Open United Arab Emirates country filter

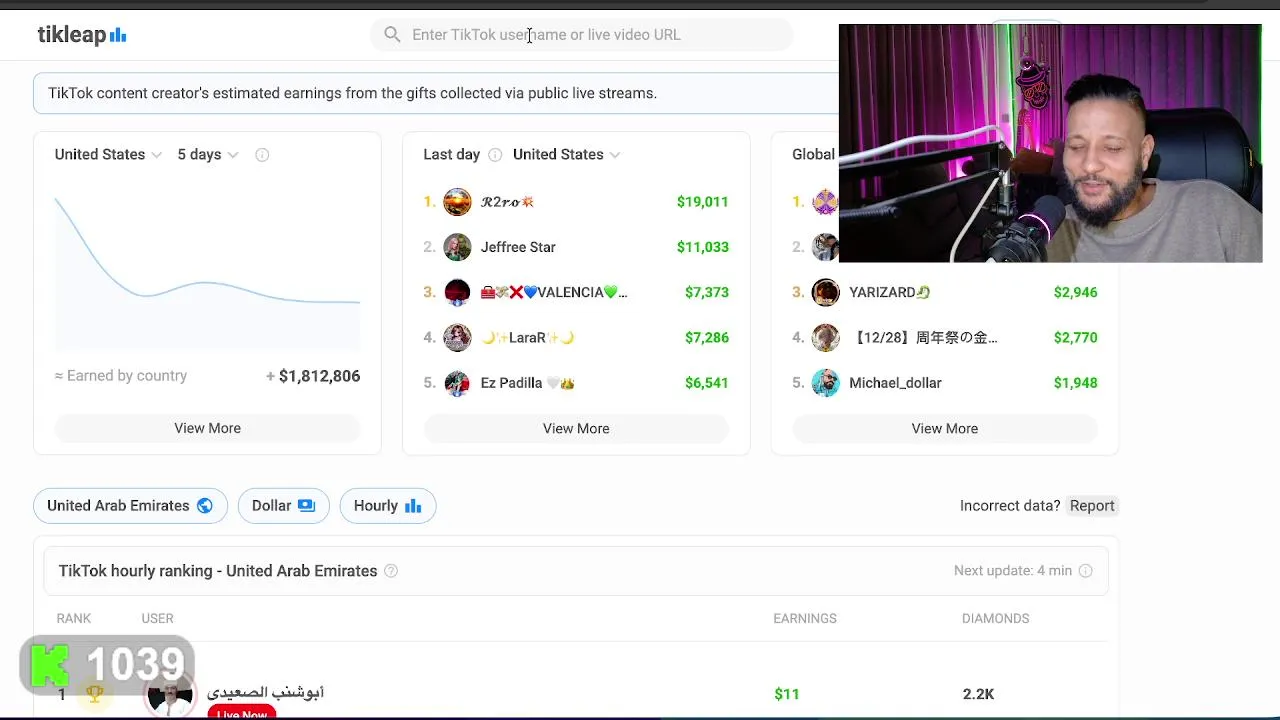point(130,506)
